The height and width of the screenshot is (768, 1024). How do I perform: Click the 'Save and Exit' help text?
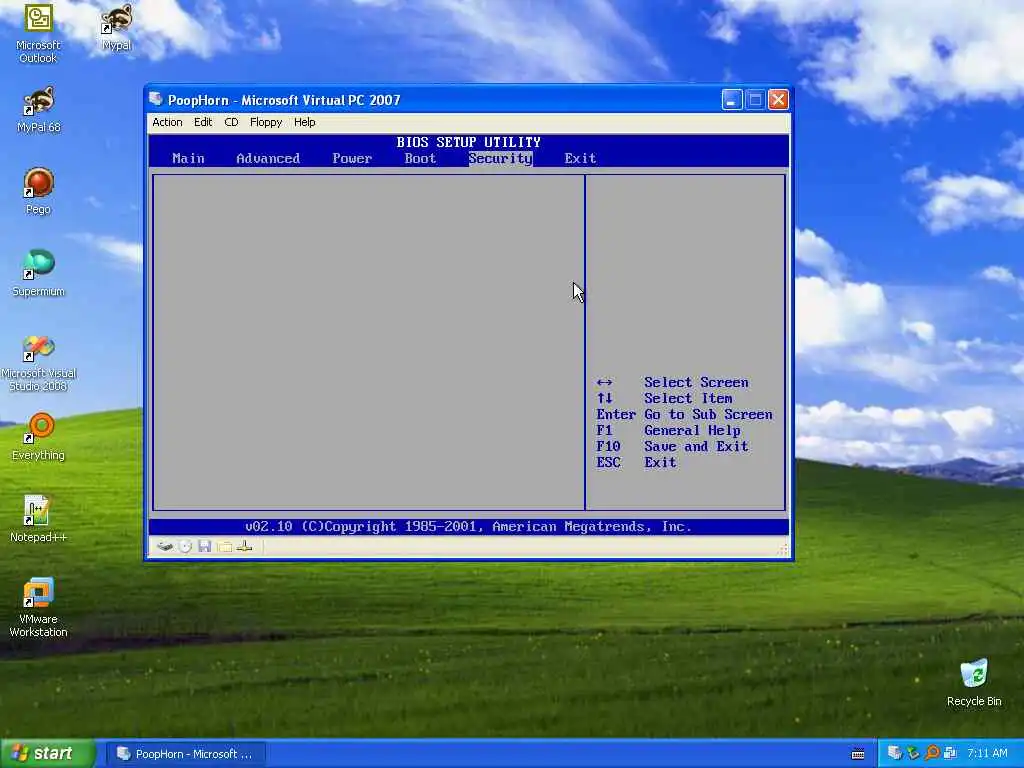pyautogui.click(x=696, y=447)
